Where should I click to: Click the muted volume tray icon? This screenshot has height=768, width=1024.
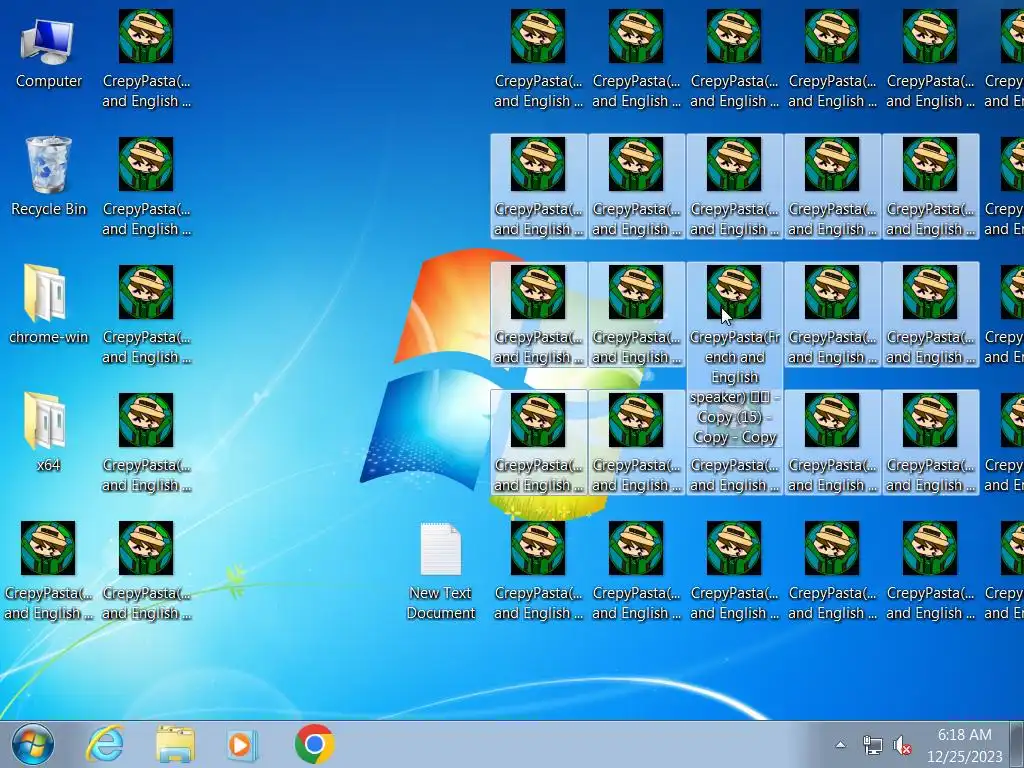click(x=902, y=744)
